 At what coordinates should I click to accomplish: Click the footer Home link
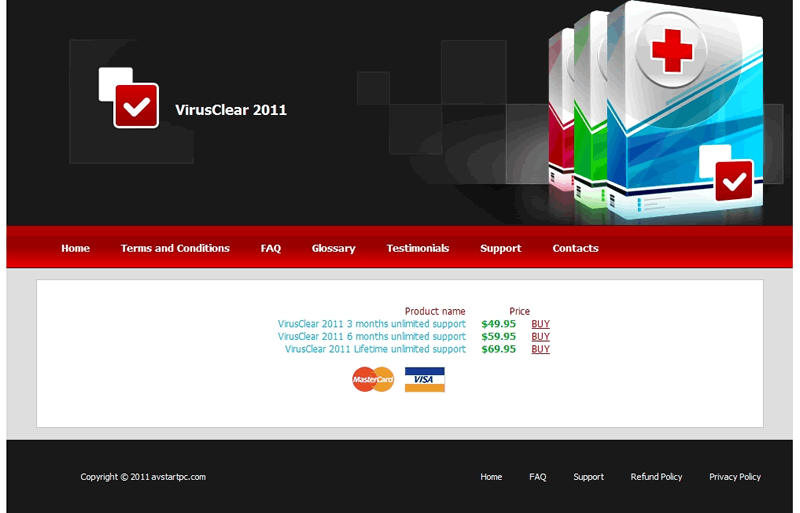coord(491,477)
